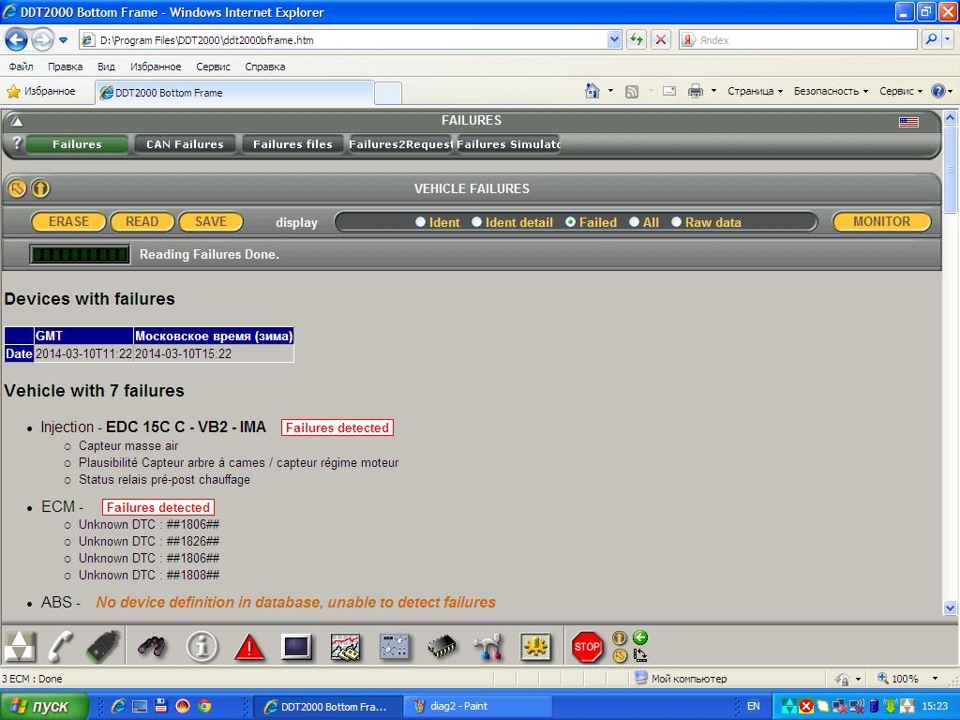The image size is (960, 720).
Task: Click the pipes network connection icon
Action: [x=489, y=647]
